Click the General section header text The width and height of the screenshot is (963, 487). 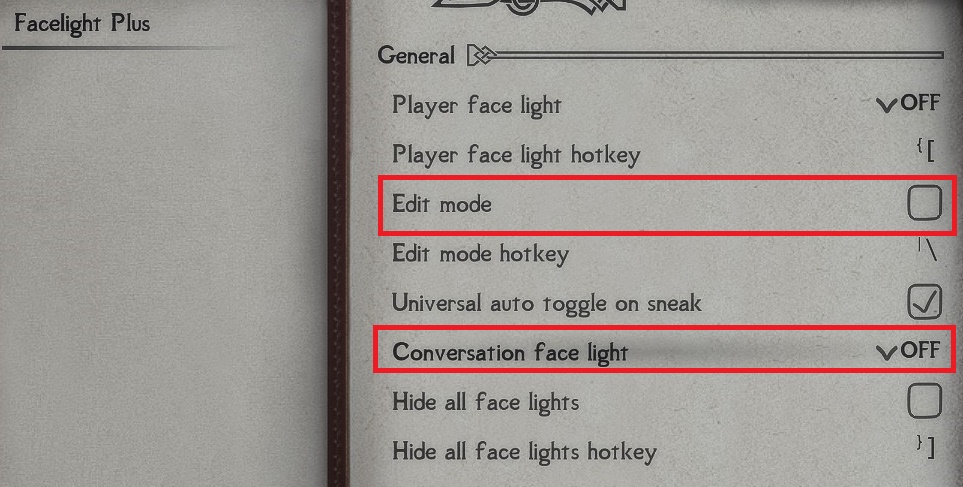click(416, 55)
